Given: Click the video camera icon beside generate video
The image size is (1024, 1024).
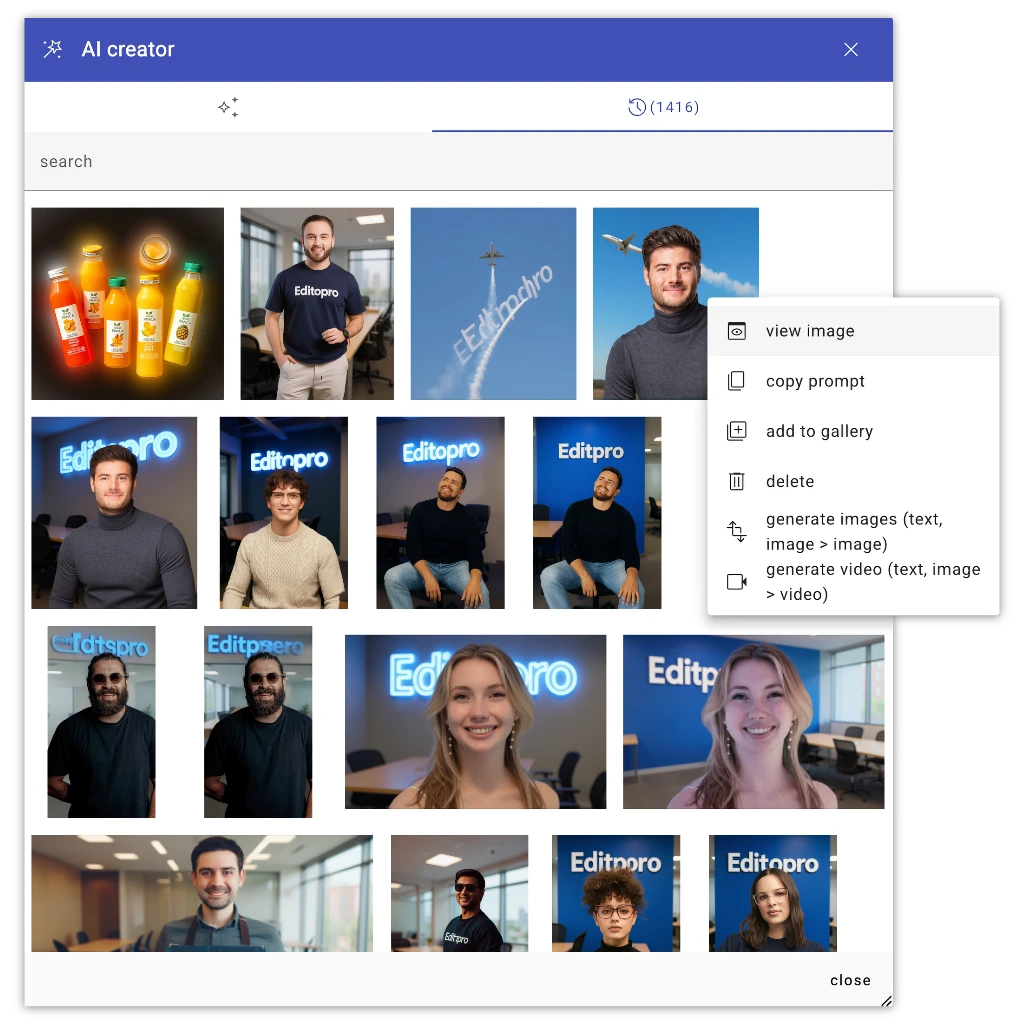Looking at the screenshot, I should point(737,582).
